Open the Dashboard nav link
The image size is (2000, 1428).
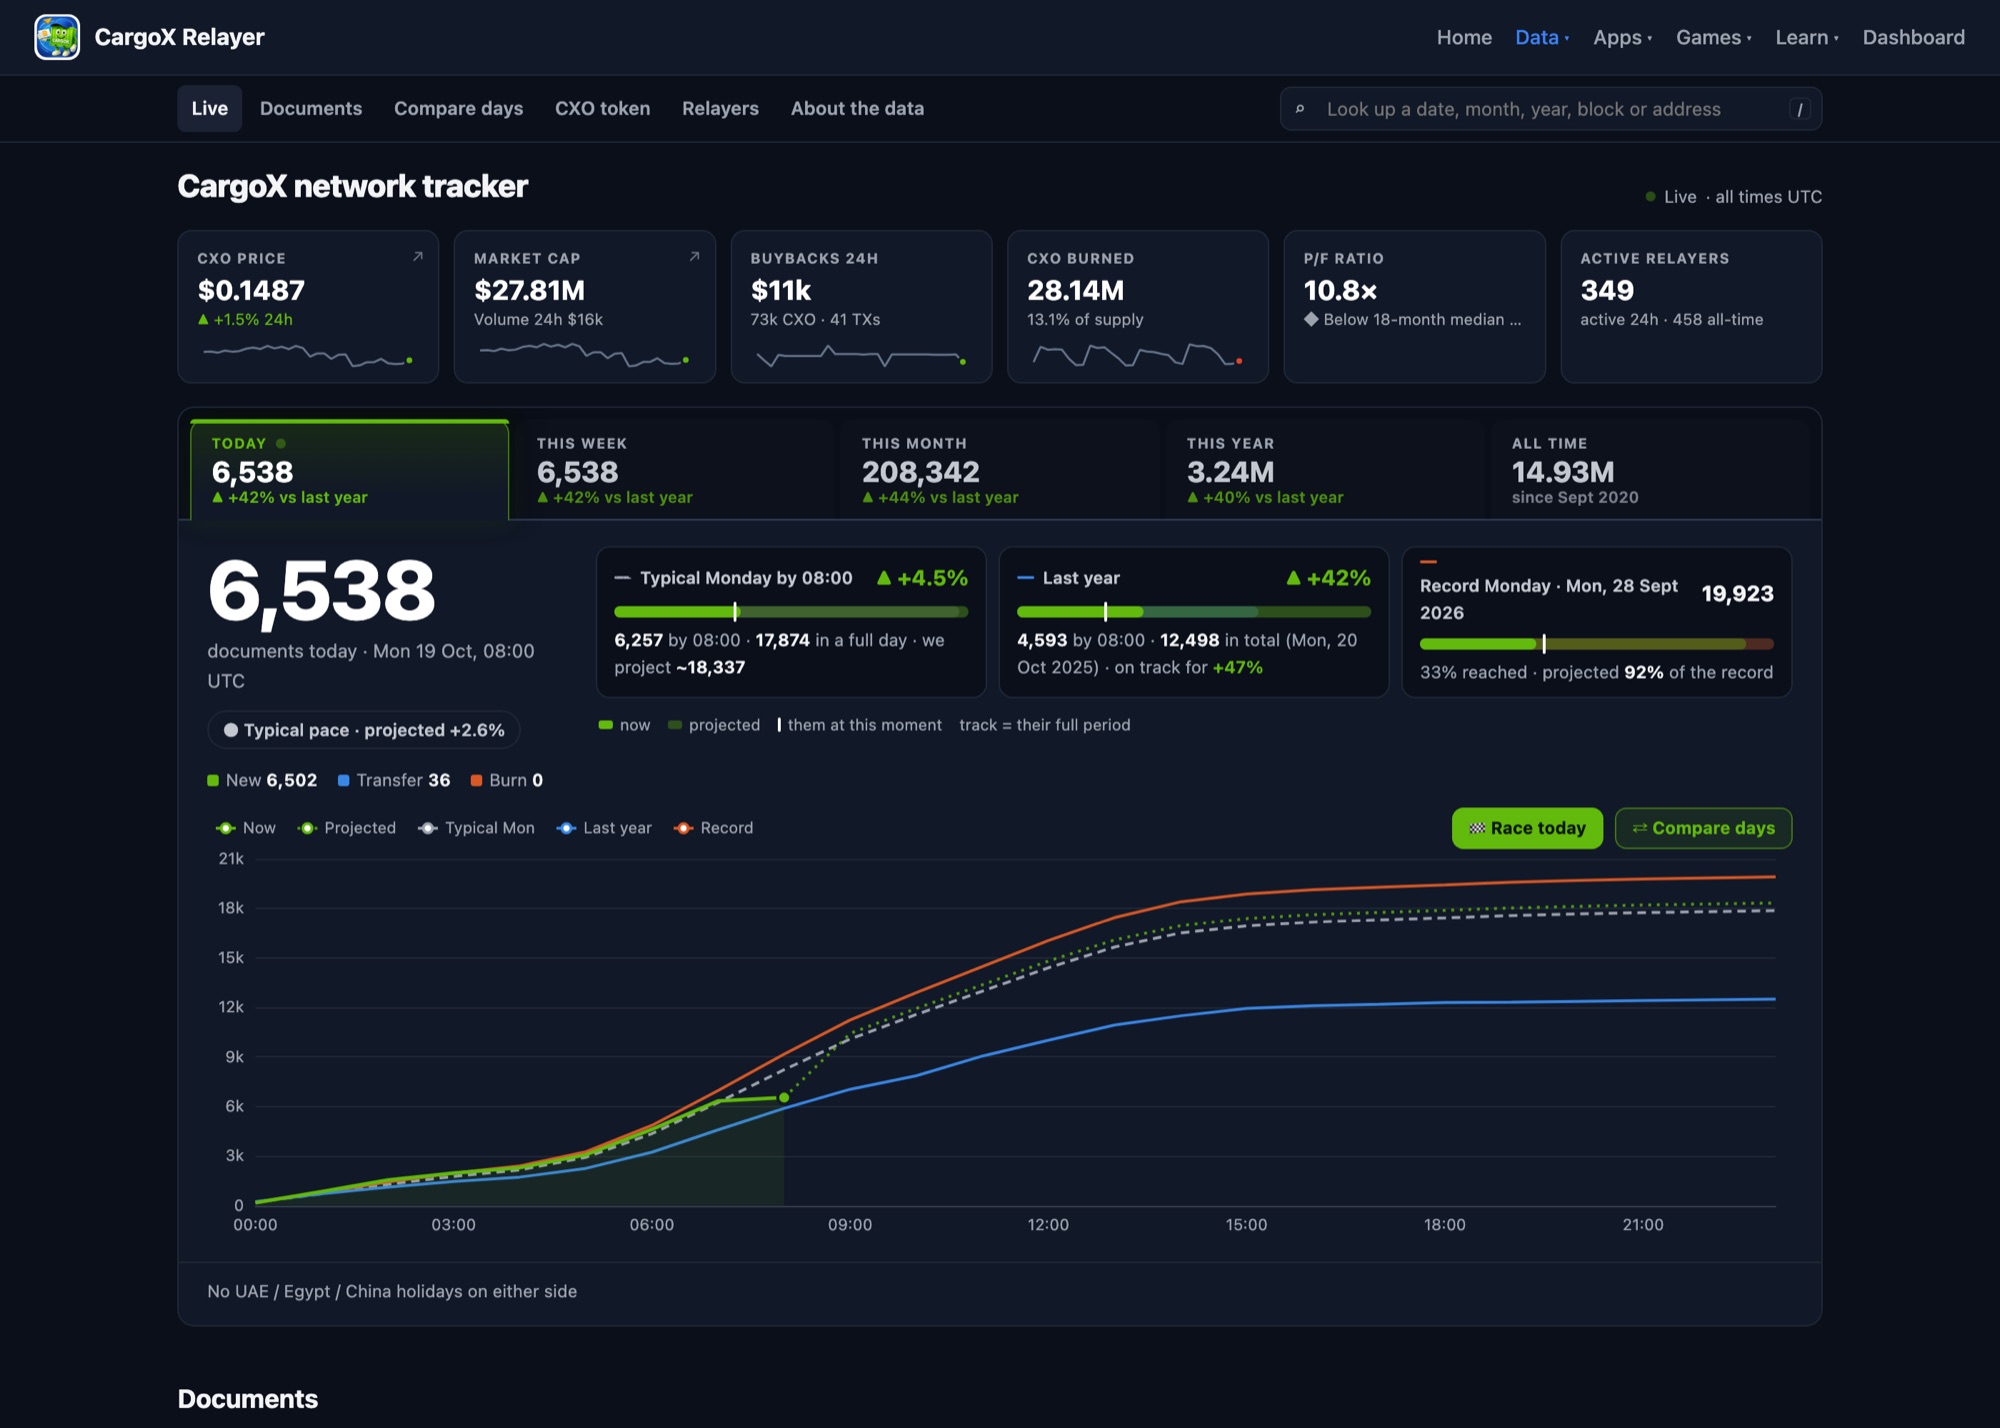(1913, 37)
